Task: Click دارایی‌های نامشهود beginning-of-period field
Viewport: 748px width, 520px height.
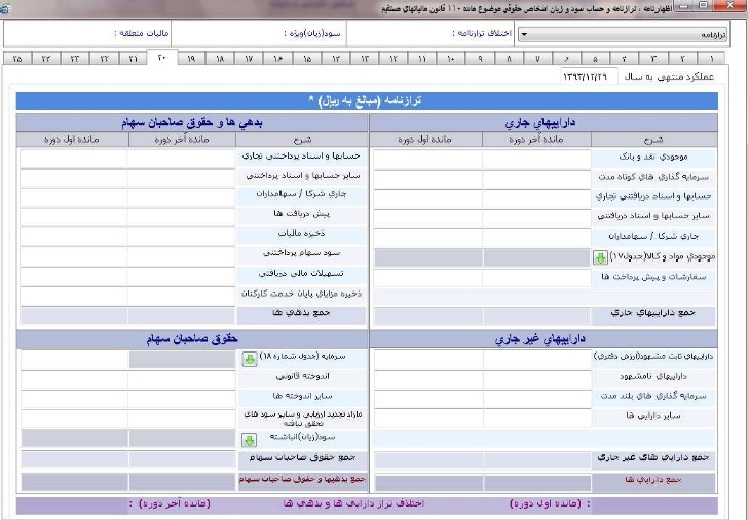Action: (x=428, y=380)
